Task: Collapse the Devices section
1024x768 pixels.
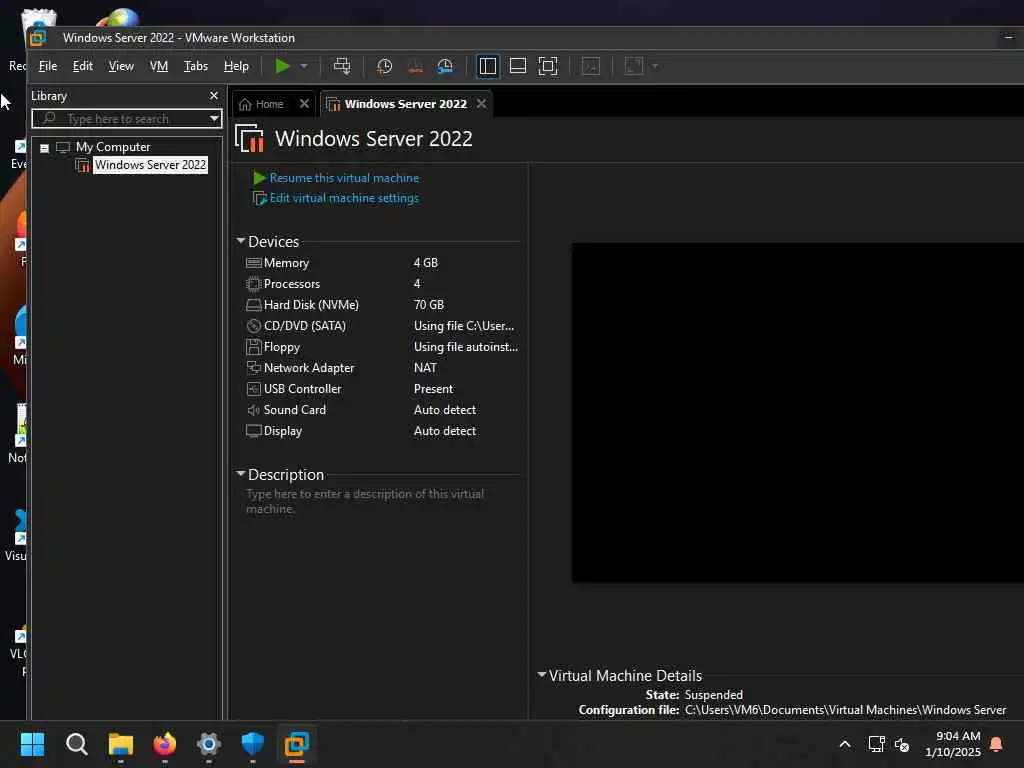Action: click(240, 241)
